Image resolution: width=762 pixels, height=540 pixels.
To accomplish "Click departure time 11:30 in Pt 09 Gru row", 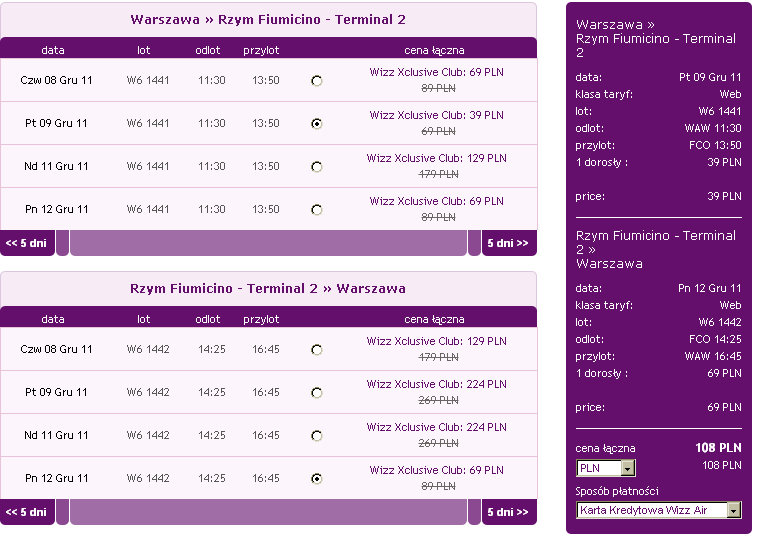I will [x=211, y=123].
